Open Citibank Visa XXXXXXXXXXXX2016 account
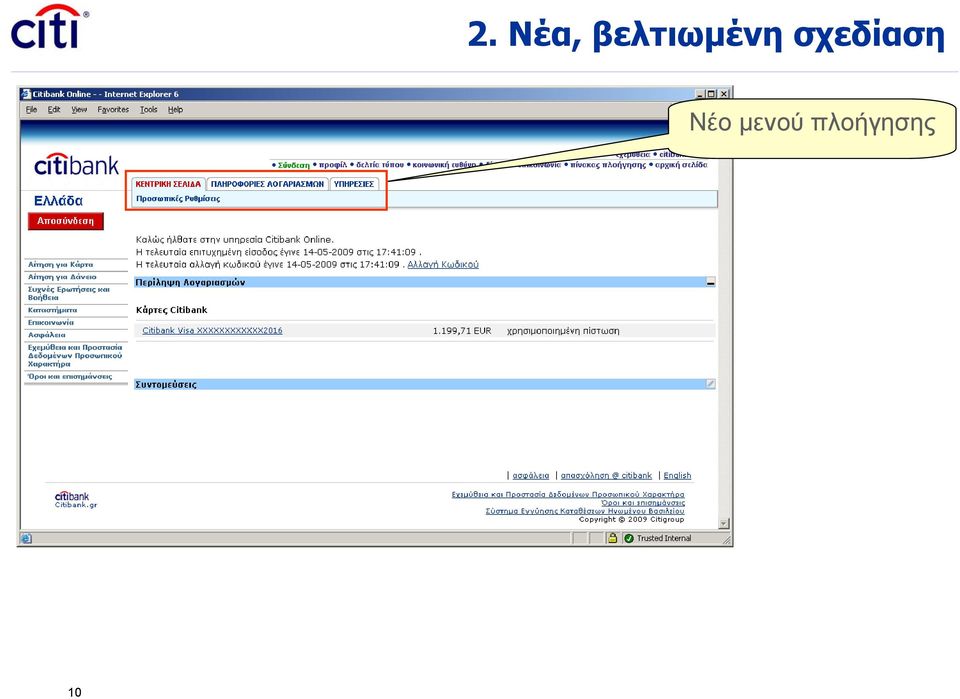 [212, 331]
